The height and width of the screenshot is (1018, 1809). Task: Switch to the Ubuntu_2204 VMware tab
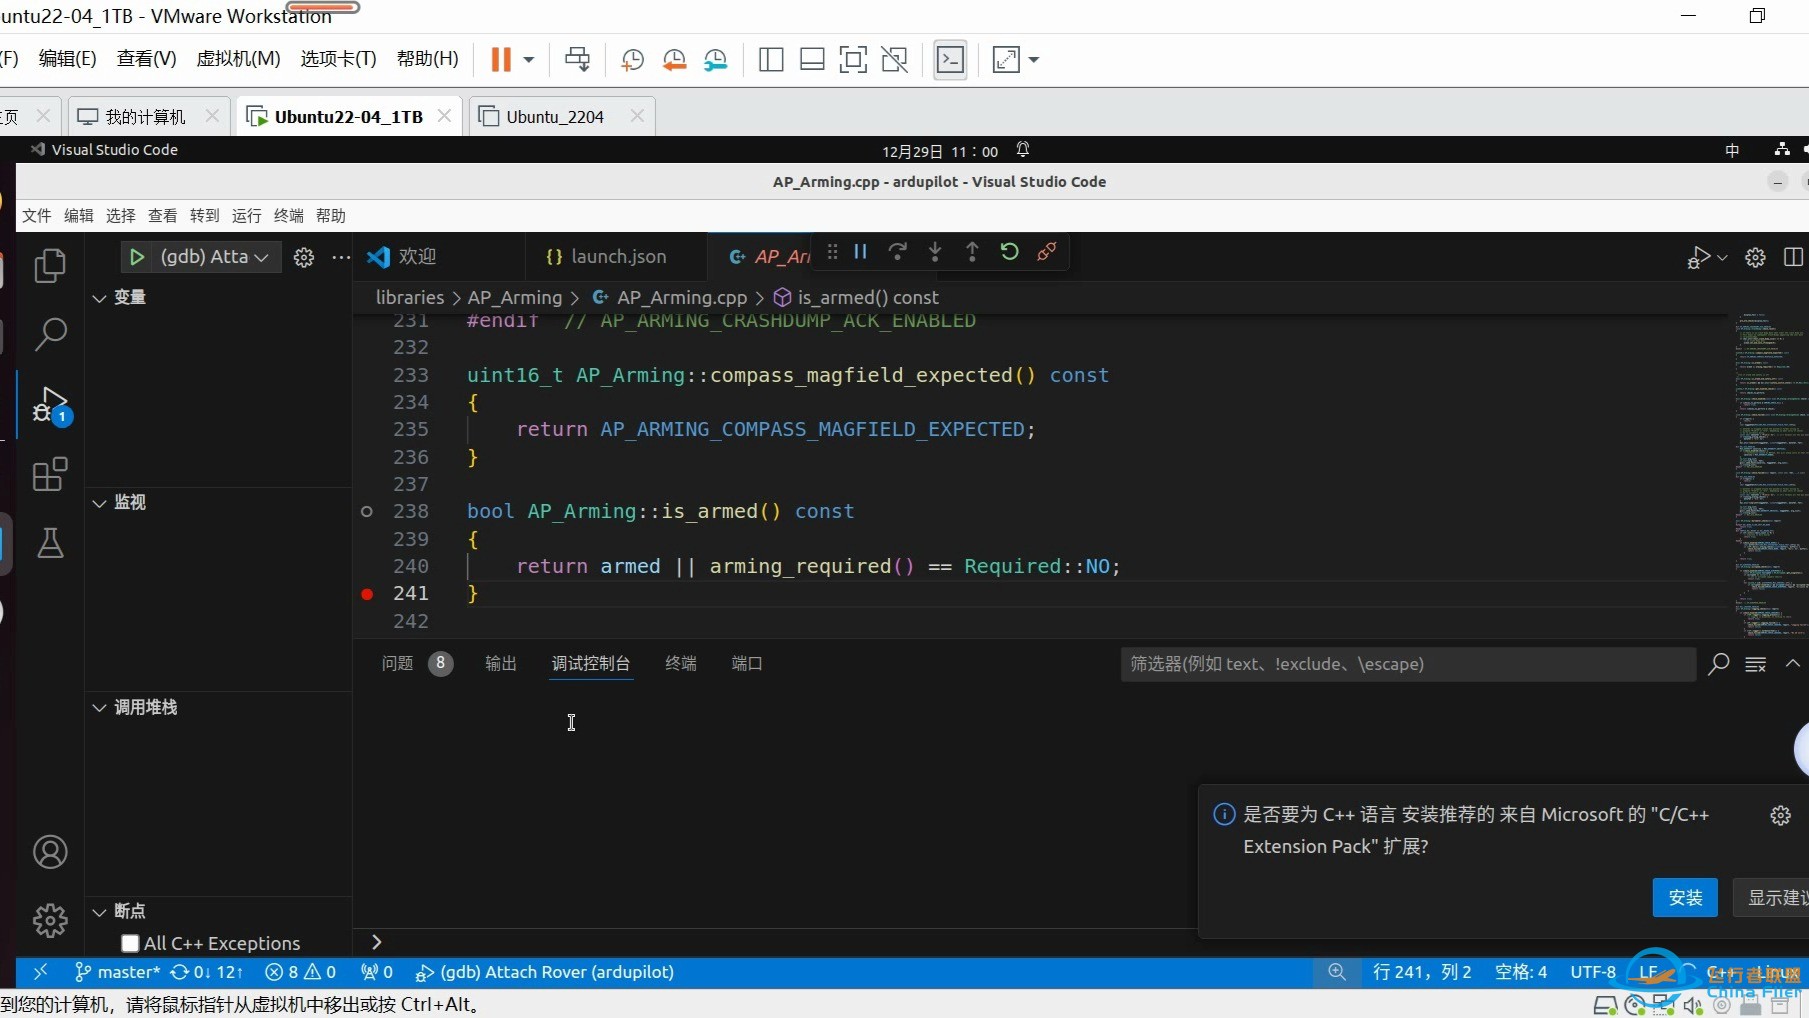pyautogui.click(x=555, y=117)
